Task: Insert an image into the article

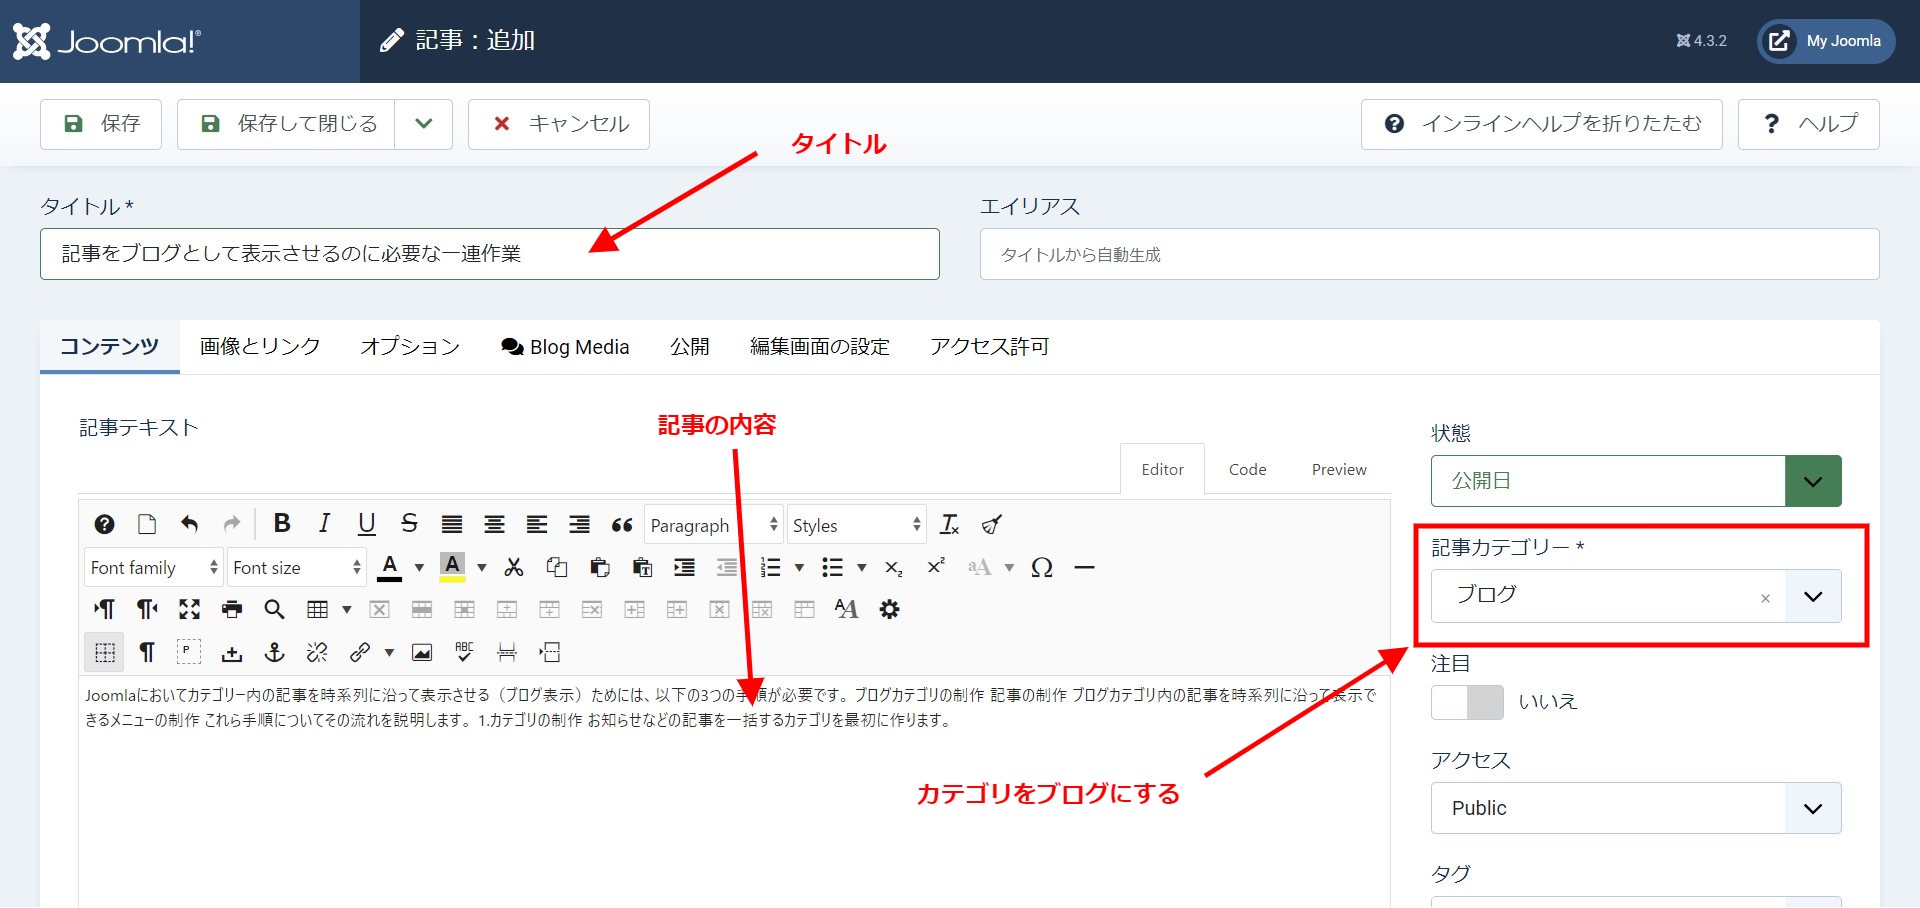Action: 421,652
